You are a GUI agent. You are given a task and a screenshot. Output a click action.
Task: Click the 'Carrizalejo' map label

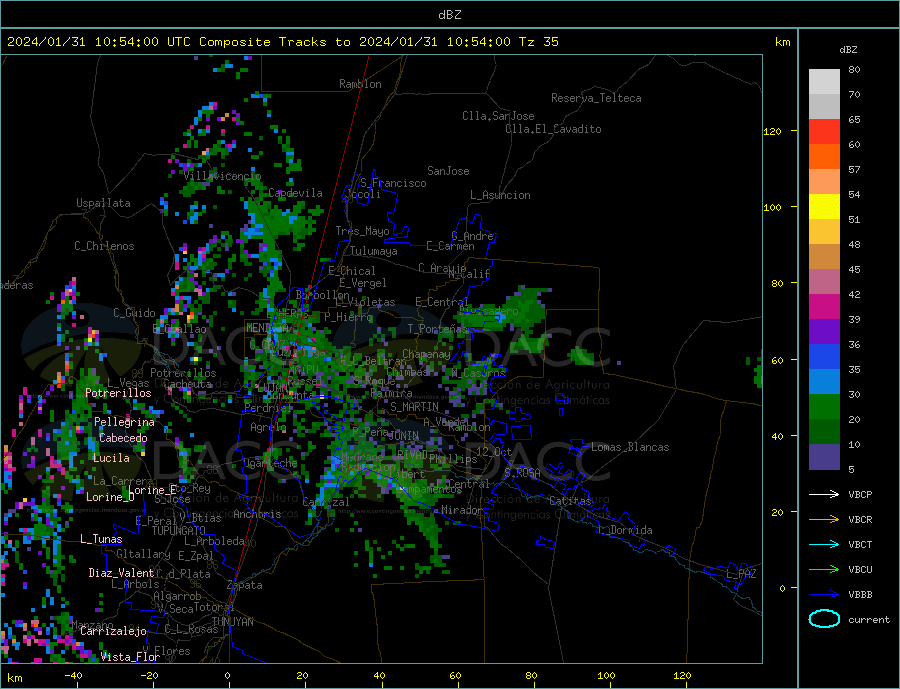pyautogui.click(x=113, y=632)
